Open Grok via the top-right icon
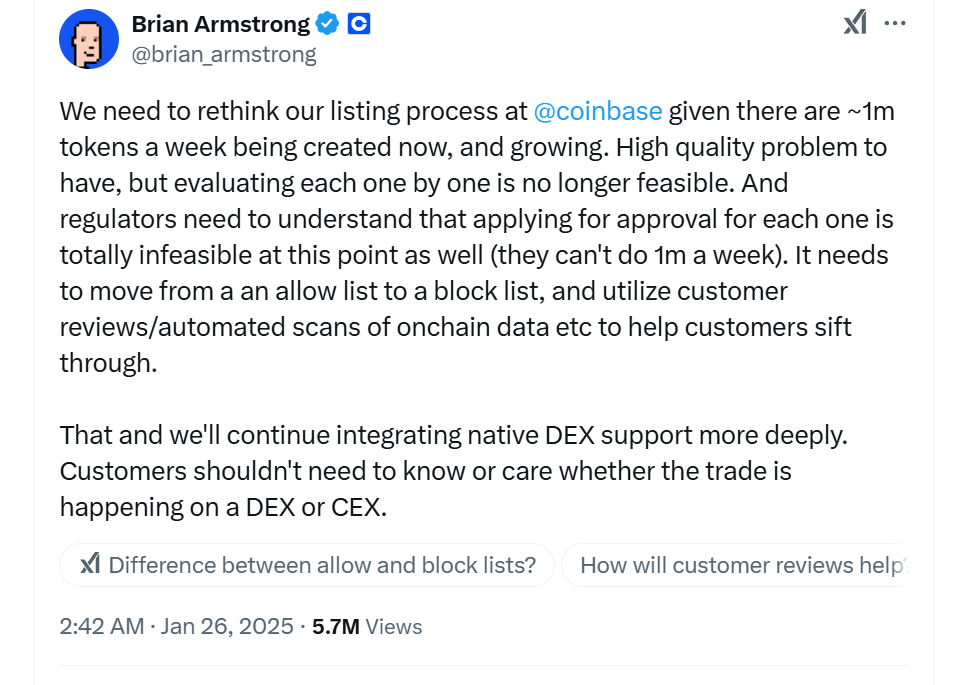Viewport: 961px width, 685px height. 855,23
